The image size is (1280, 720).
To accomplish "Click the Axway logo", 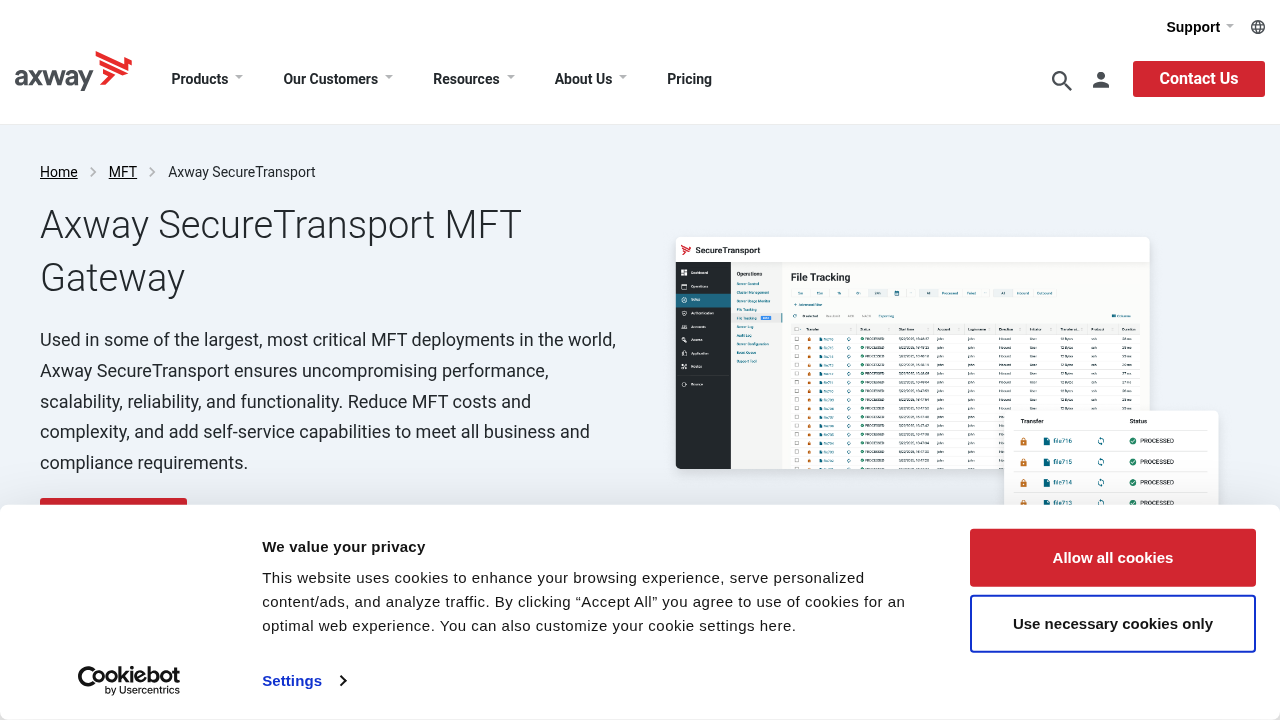I will (73, 71).
